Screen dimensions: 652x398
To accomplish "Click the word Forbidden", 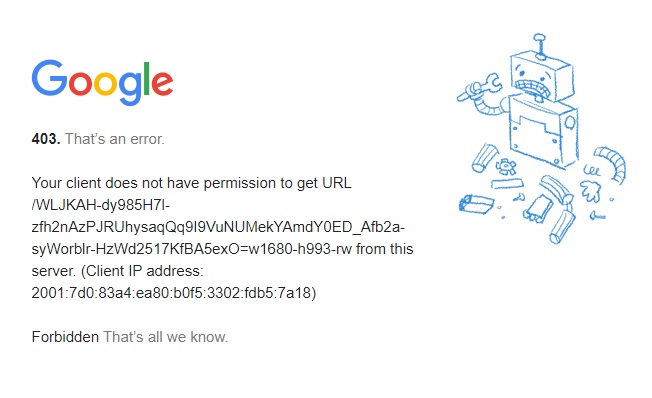I will pos(65,337).
